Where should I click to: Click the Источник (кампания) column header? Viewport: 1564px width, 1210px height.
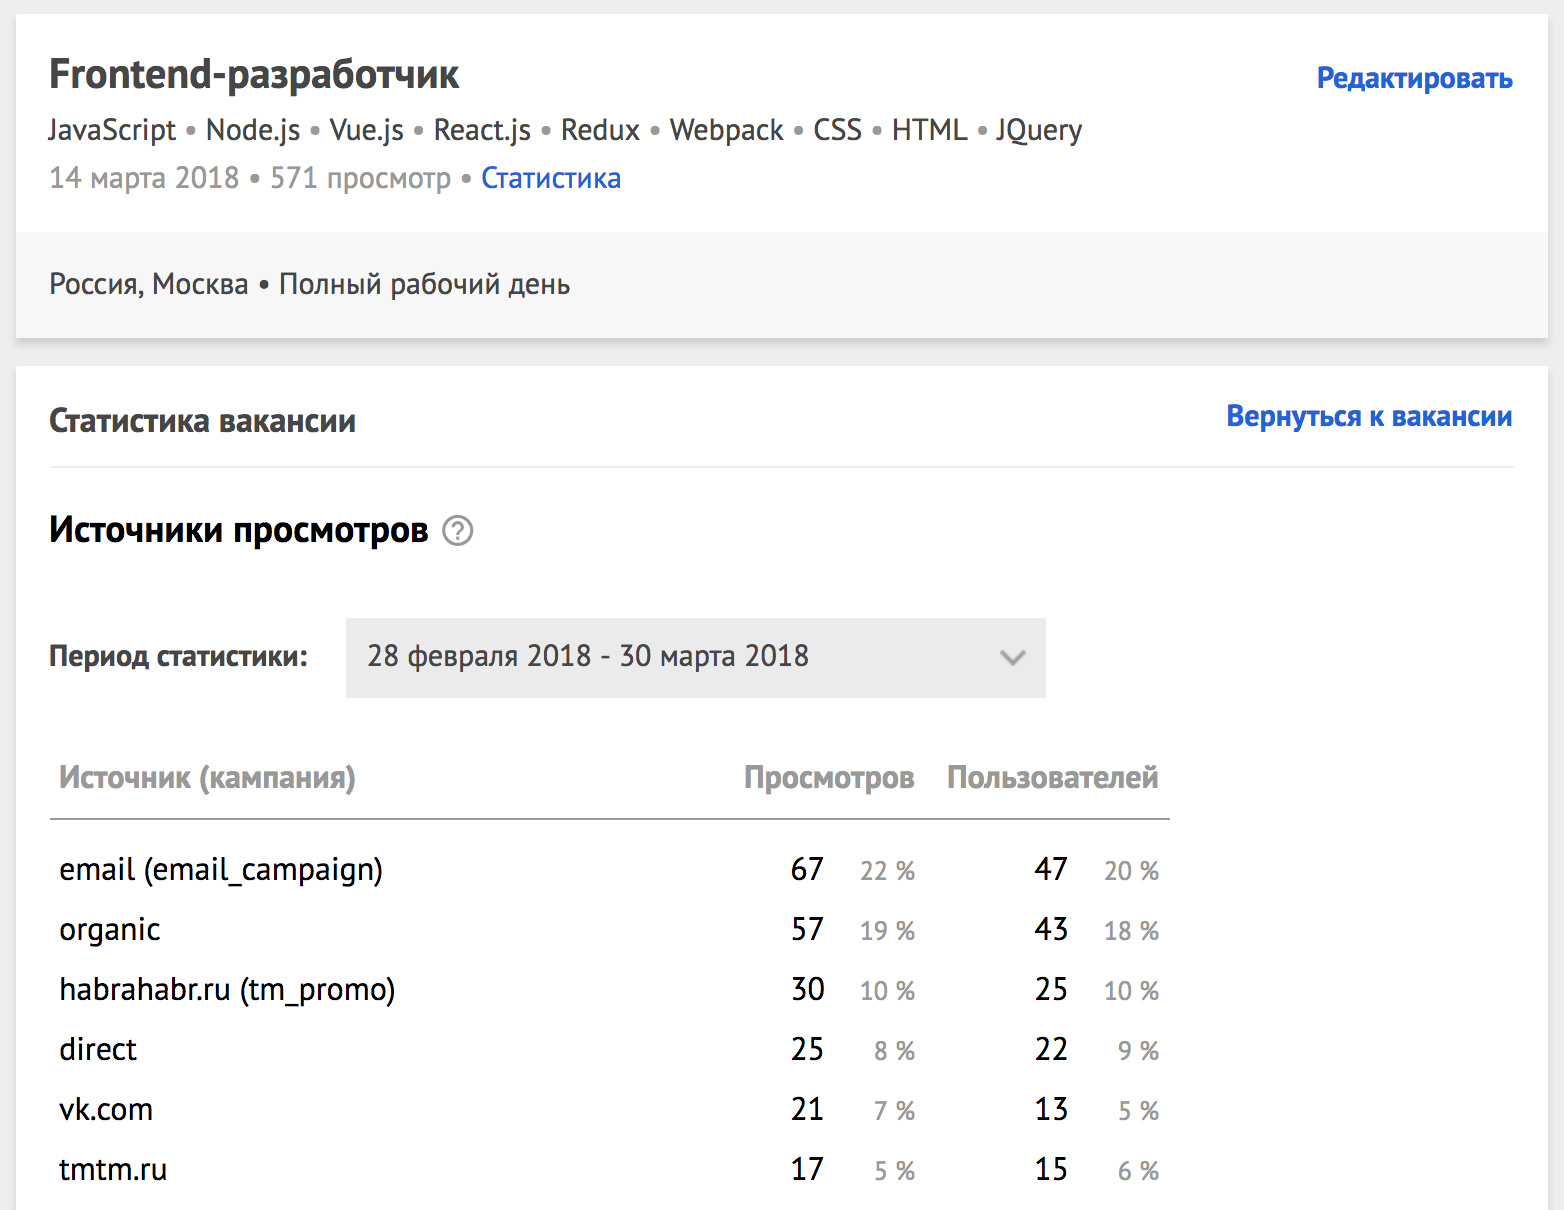pyautogui.click(x=207, y=777)
